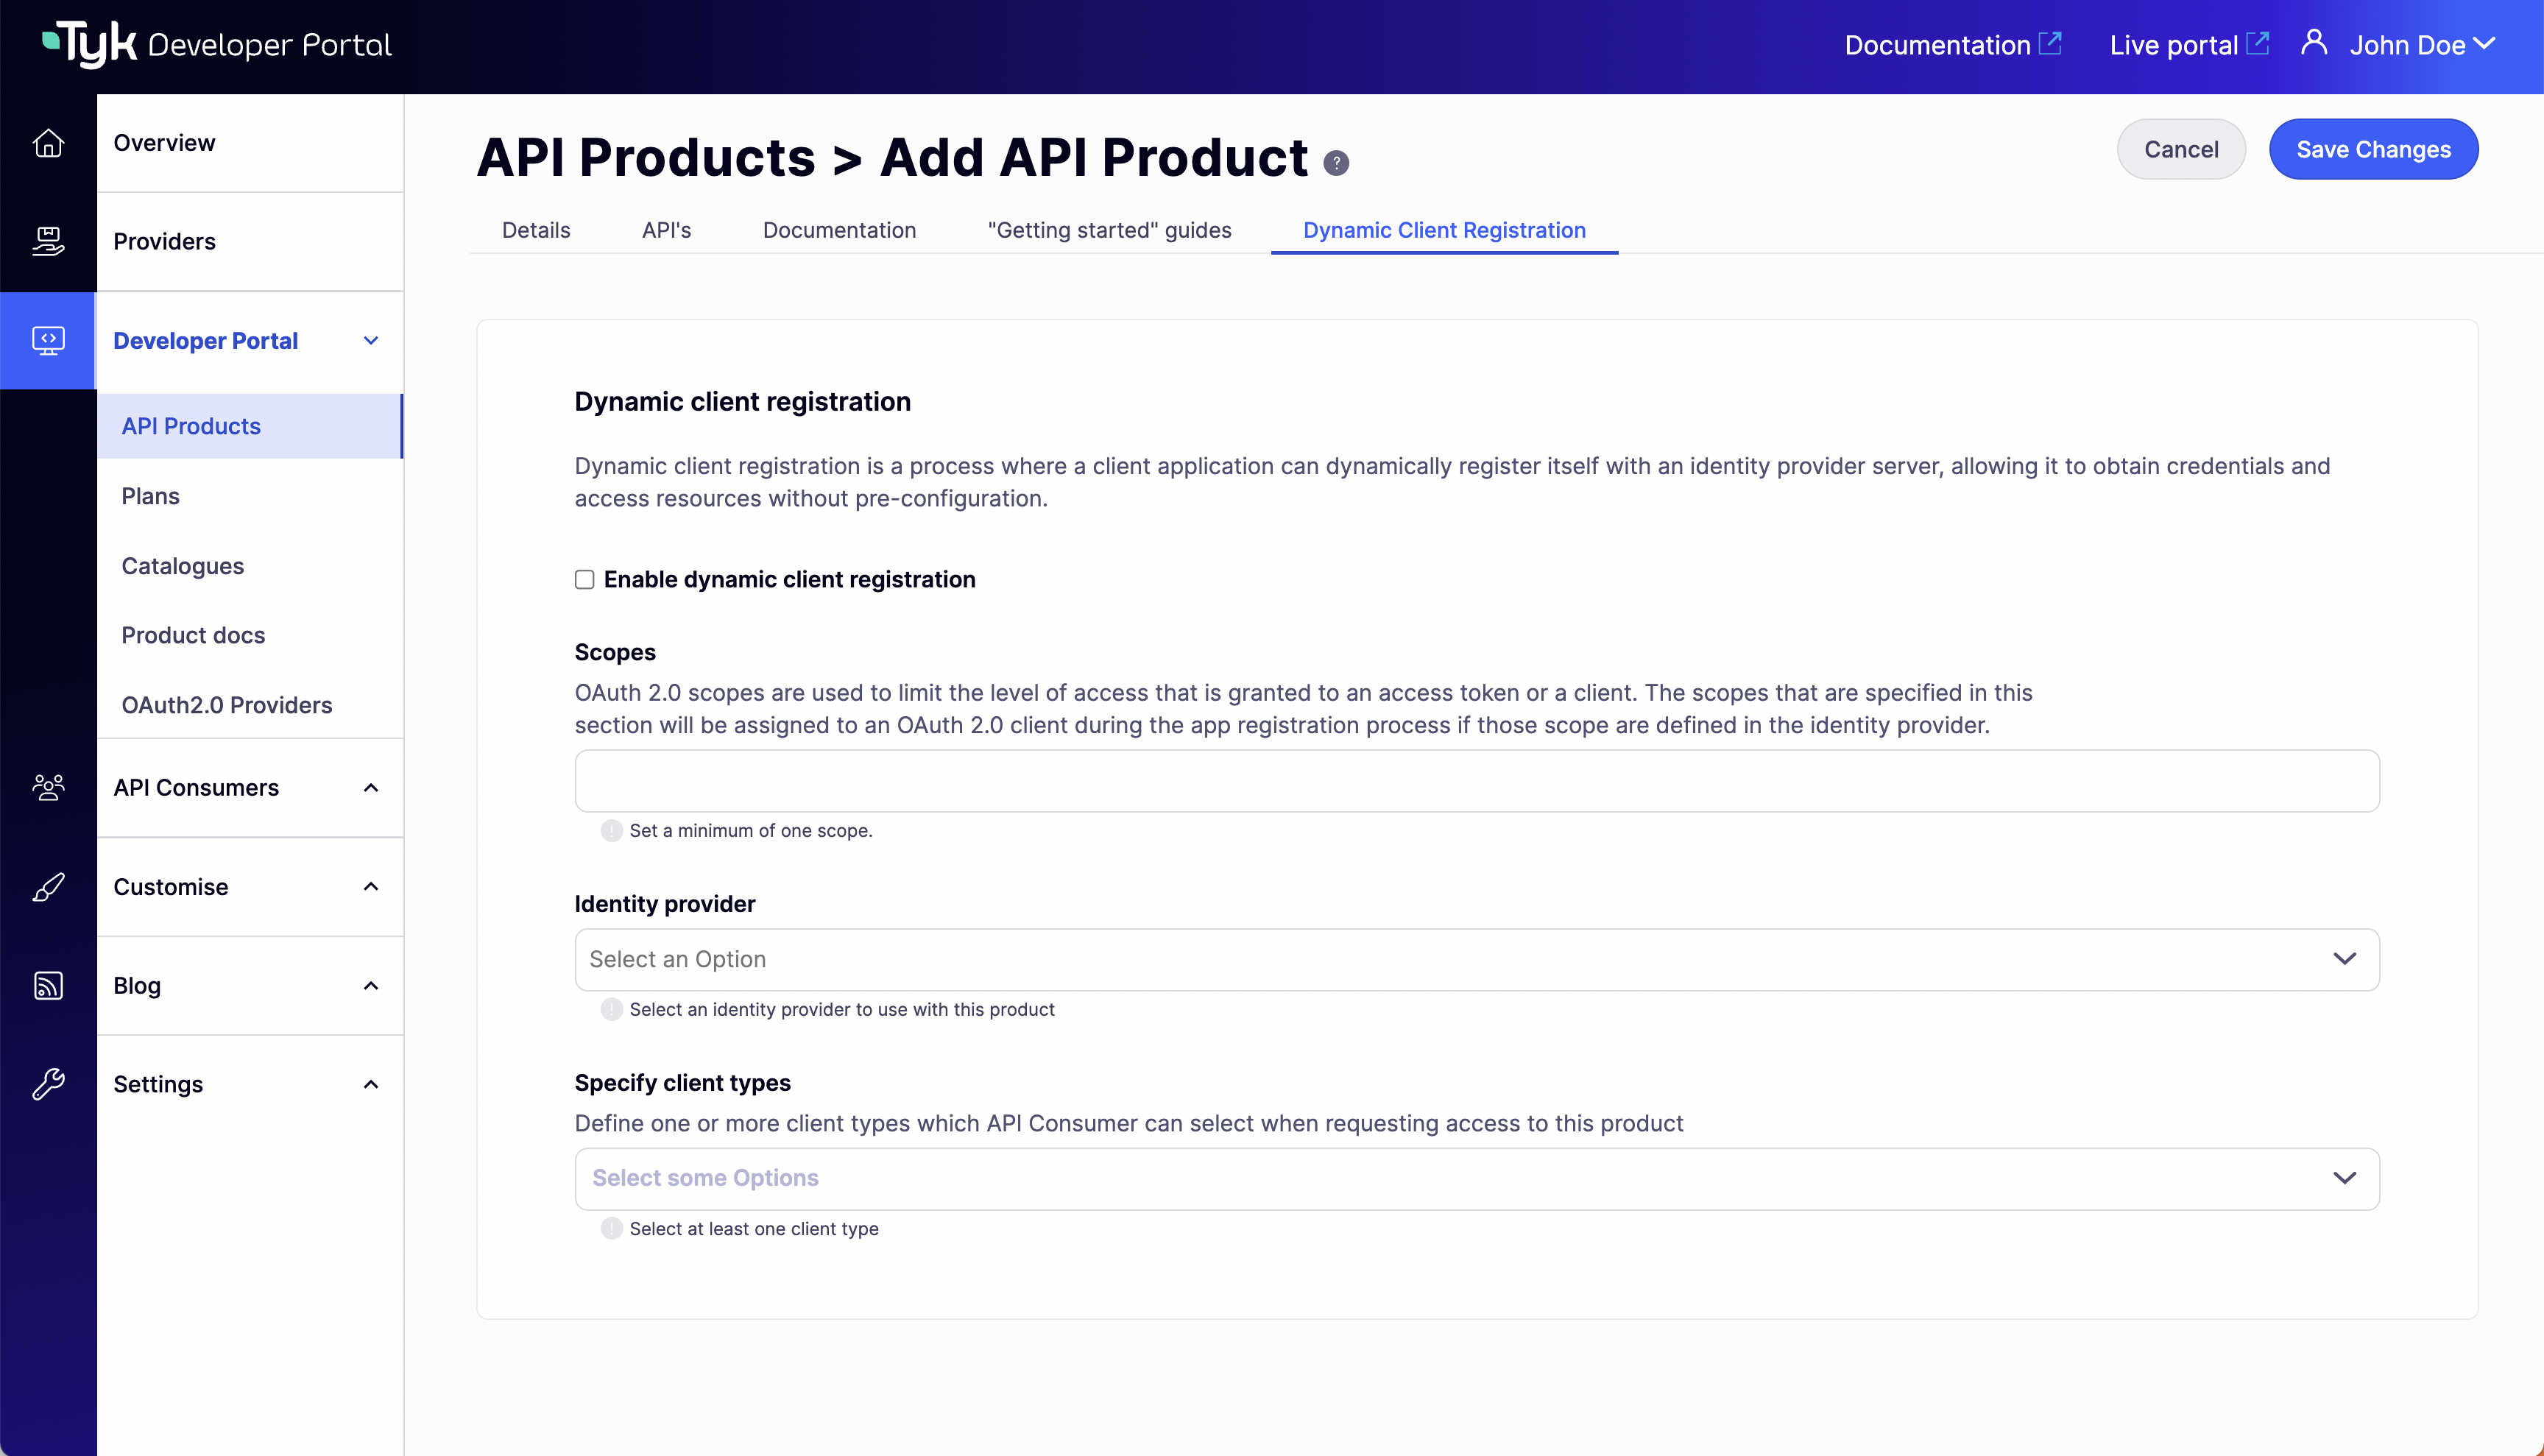Open the Identity provider dropdown

(1476, 959)
